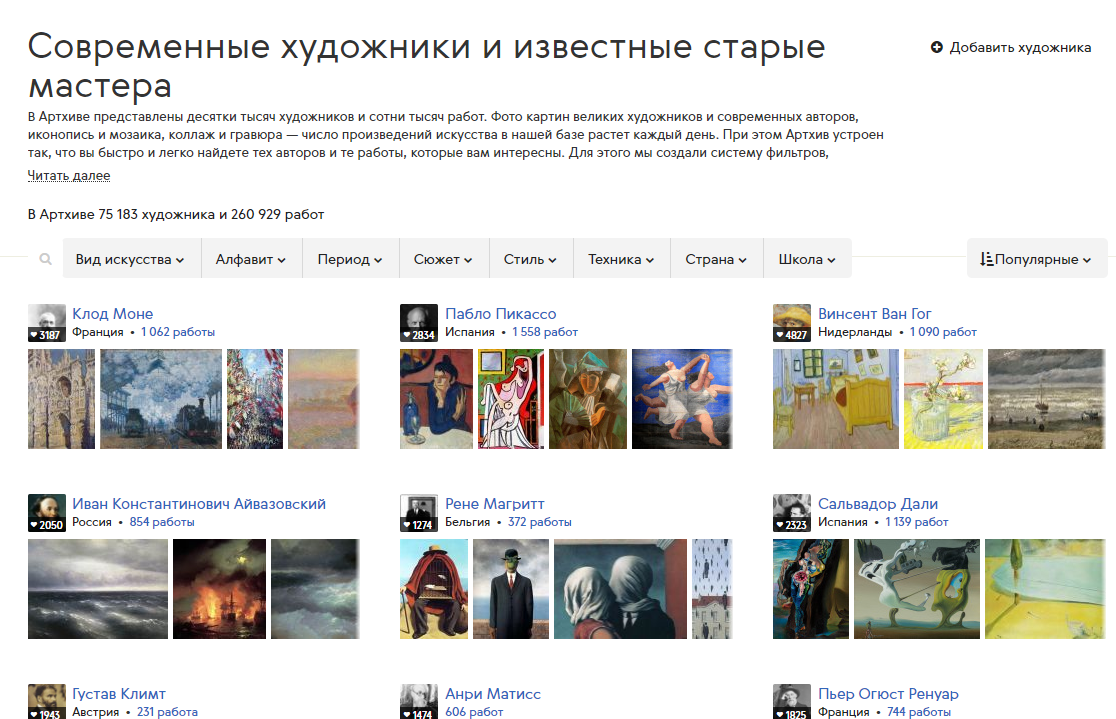Open Айвазовский's burning ships battle thumbnail
This screenshot has width=1116, height=719.
tap(219, 589)
